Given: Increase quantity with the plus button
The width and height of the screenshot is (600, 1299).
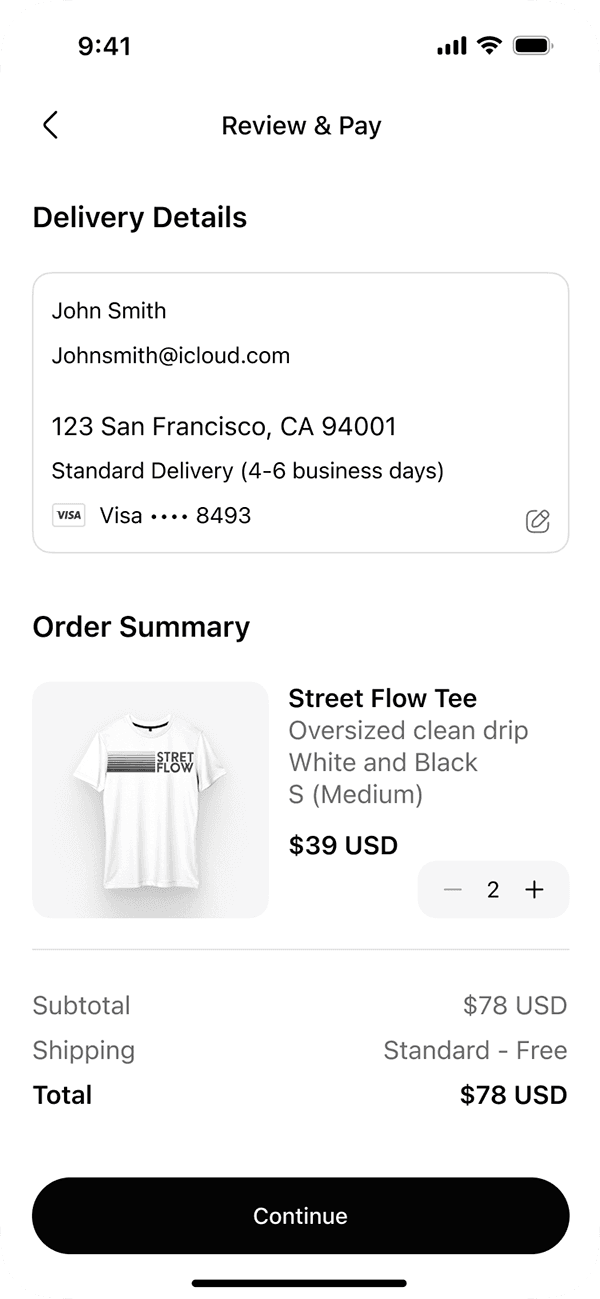Looking at the screenshot, I should [x=535, y=890].
